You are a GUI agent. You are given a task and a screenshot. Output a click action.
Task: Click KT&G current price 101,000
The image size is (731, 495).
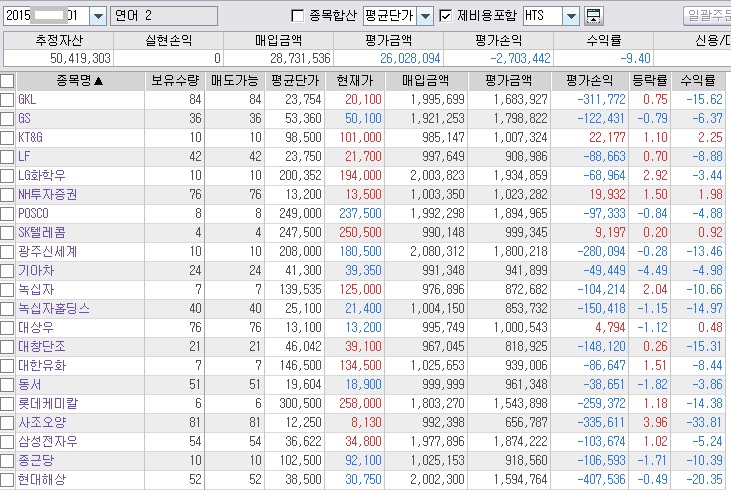tap(360, 138)
